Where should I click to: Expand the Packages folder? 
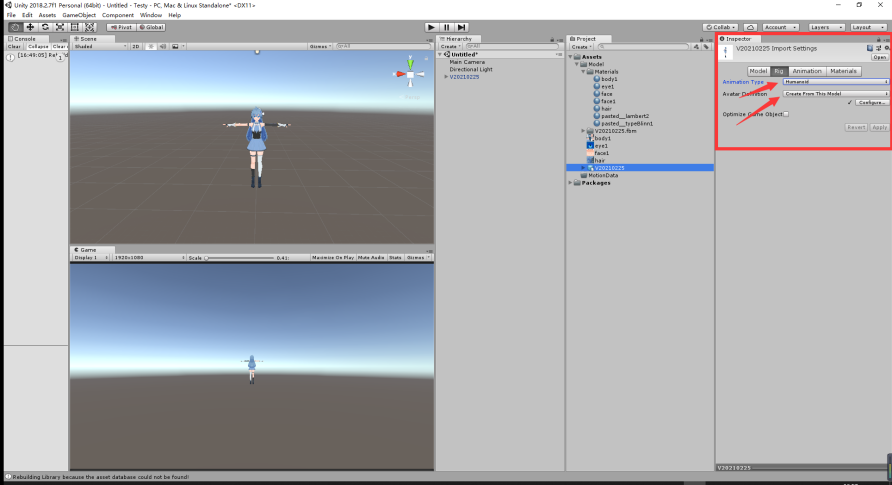pos(571,183)
